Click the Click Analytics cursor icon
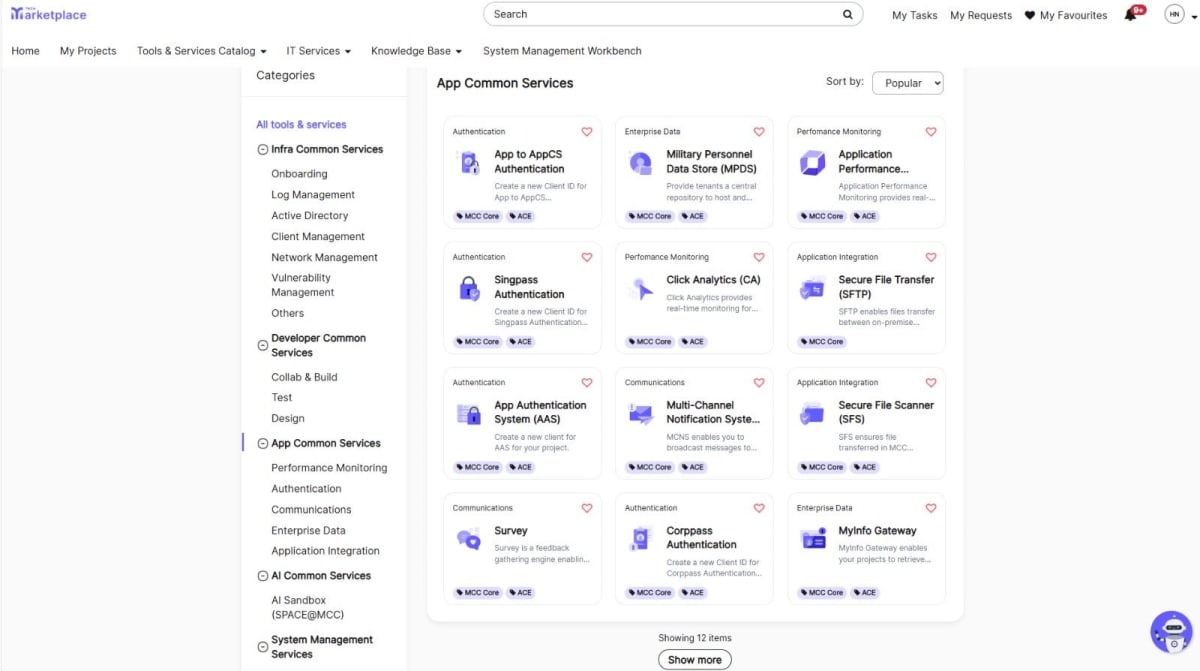This screenshot has width=1200, height=671. tap(641, 289)
